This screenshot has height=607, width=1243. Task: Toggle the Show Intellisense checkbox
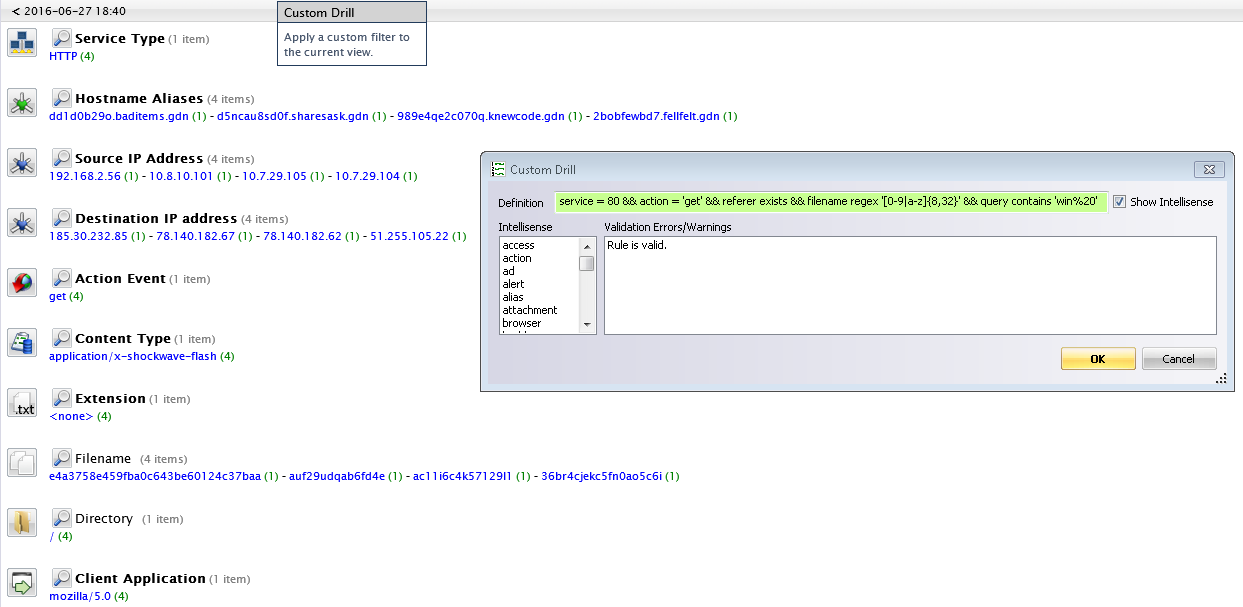tap(1119, 201)
